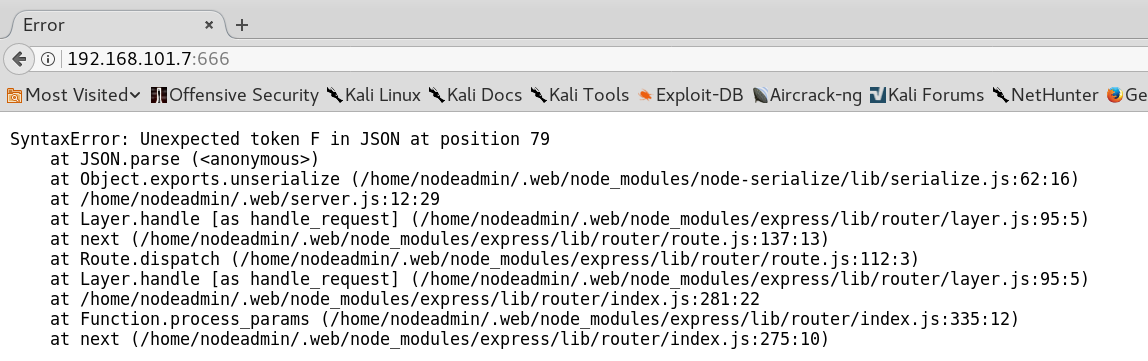Open the Kali Tools bookmark
The height and width of the screenshot is (361, 1148).
pos(580,95)
